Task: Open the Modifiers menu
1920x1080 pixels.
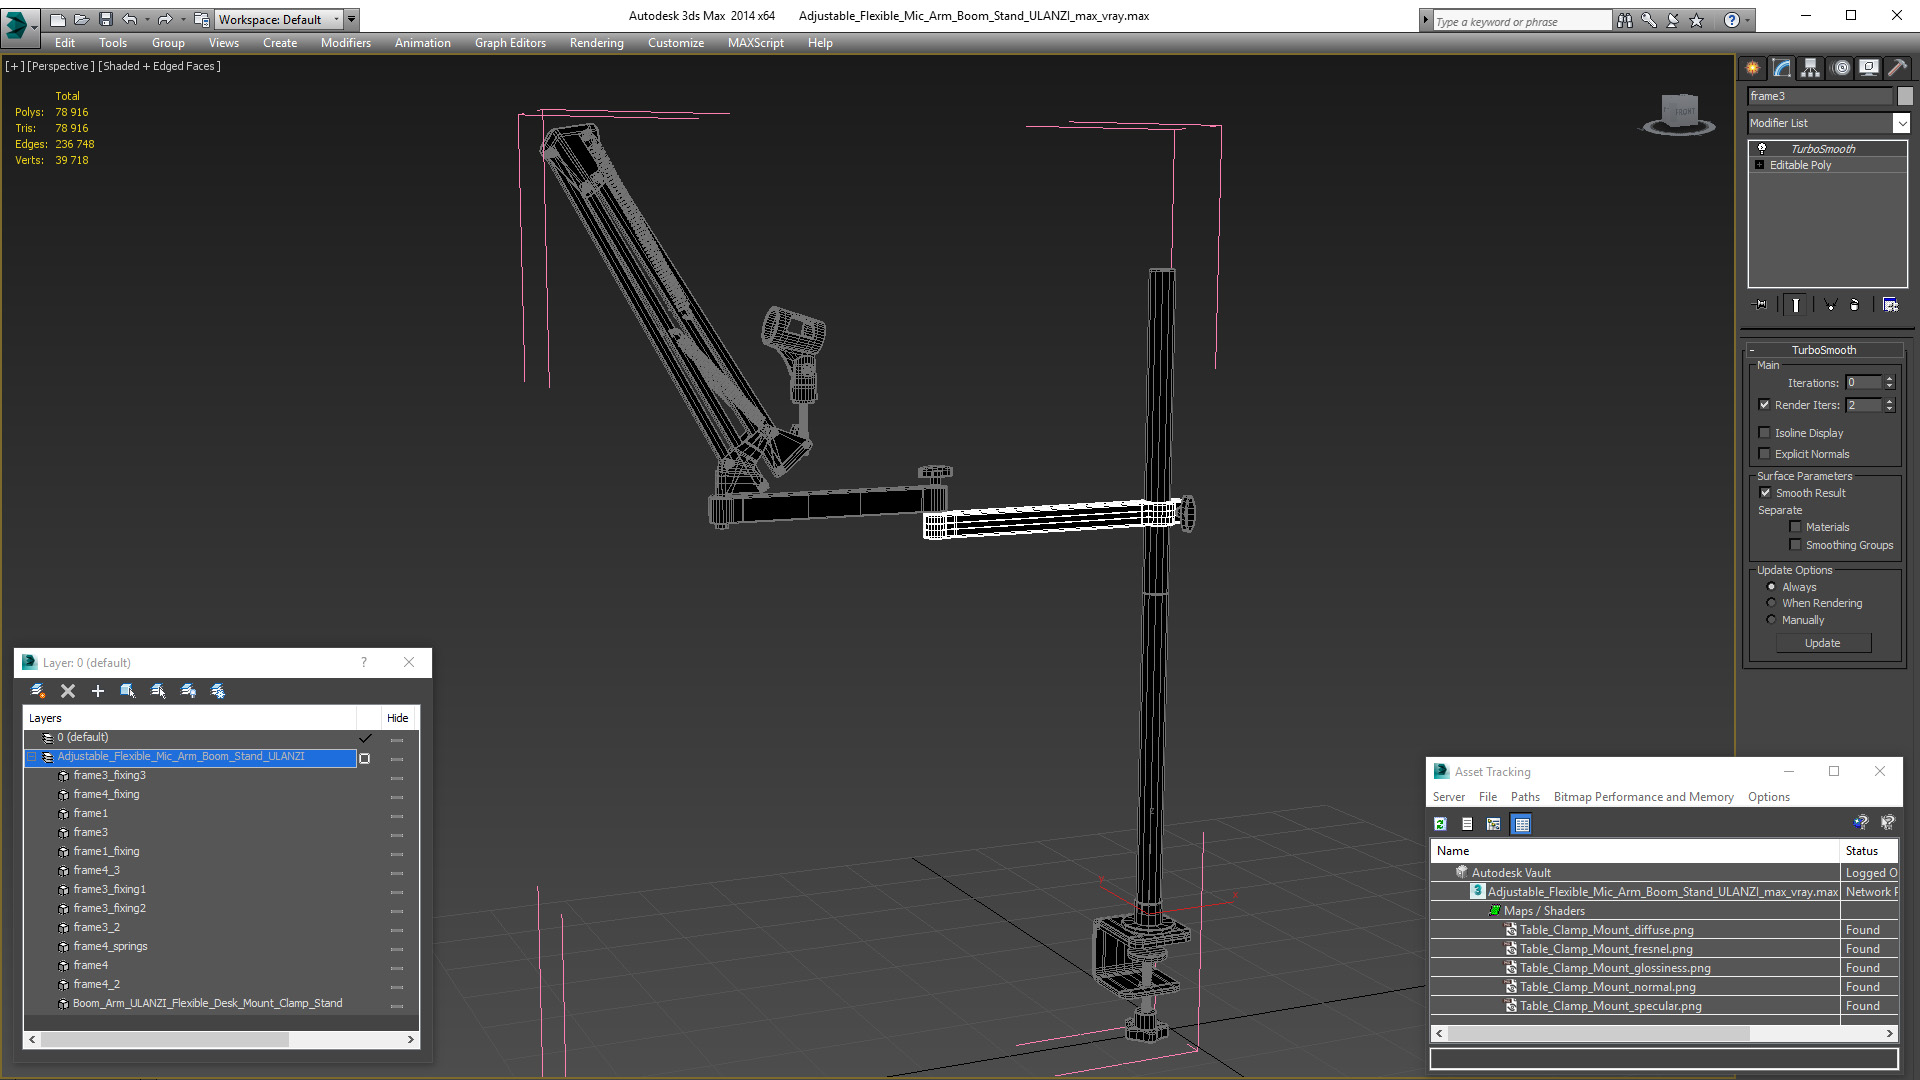Action: [x=346, y=43]
